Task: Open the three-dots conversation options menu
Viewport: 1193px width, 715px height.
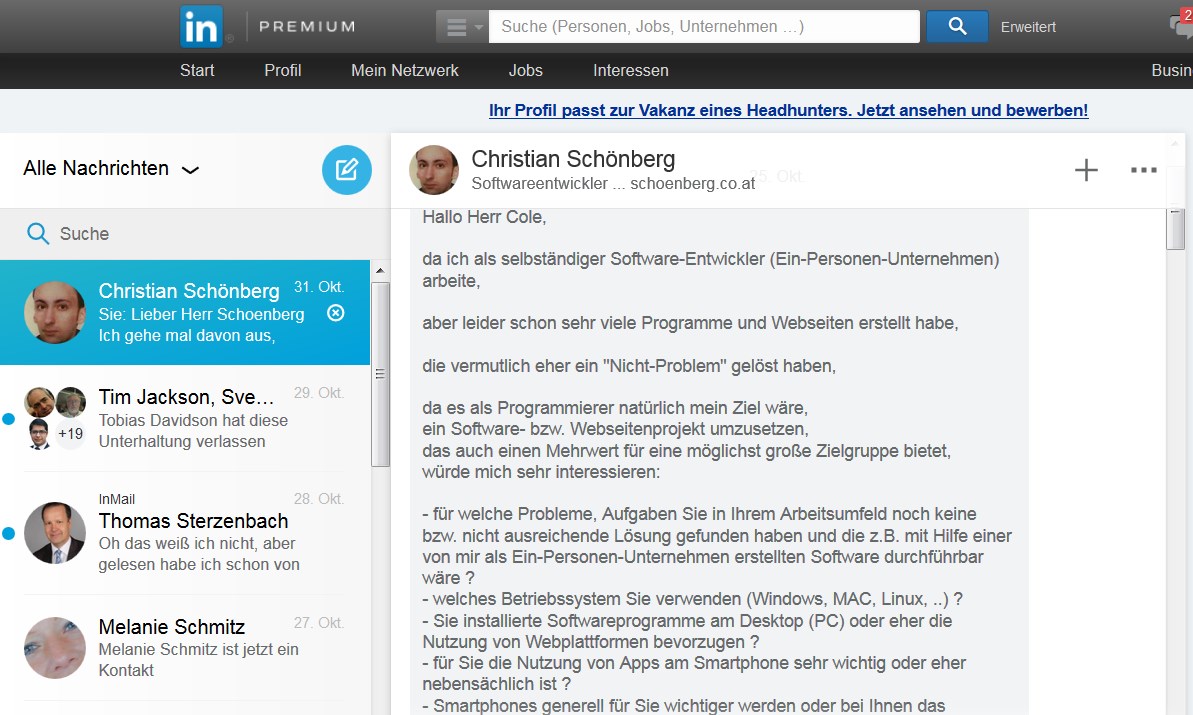Action: click(x=1143, y=170)
